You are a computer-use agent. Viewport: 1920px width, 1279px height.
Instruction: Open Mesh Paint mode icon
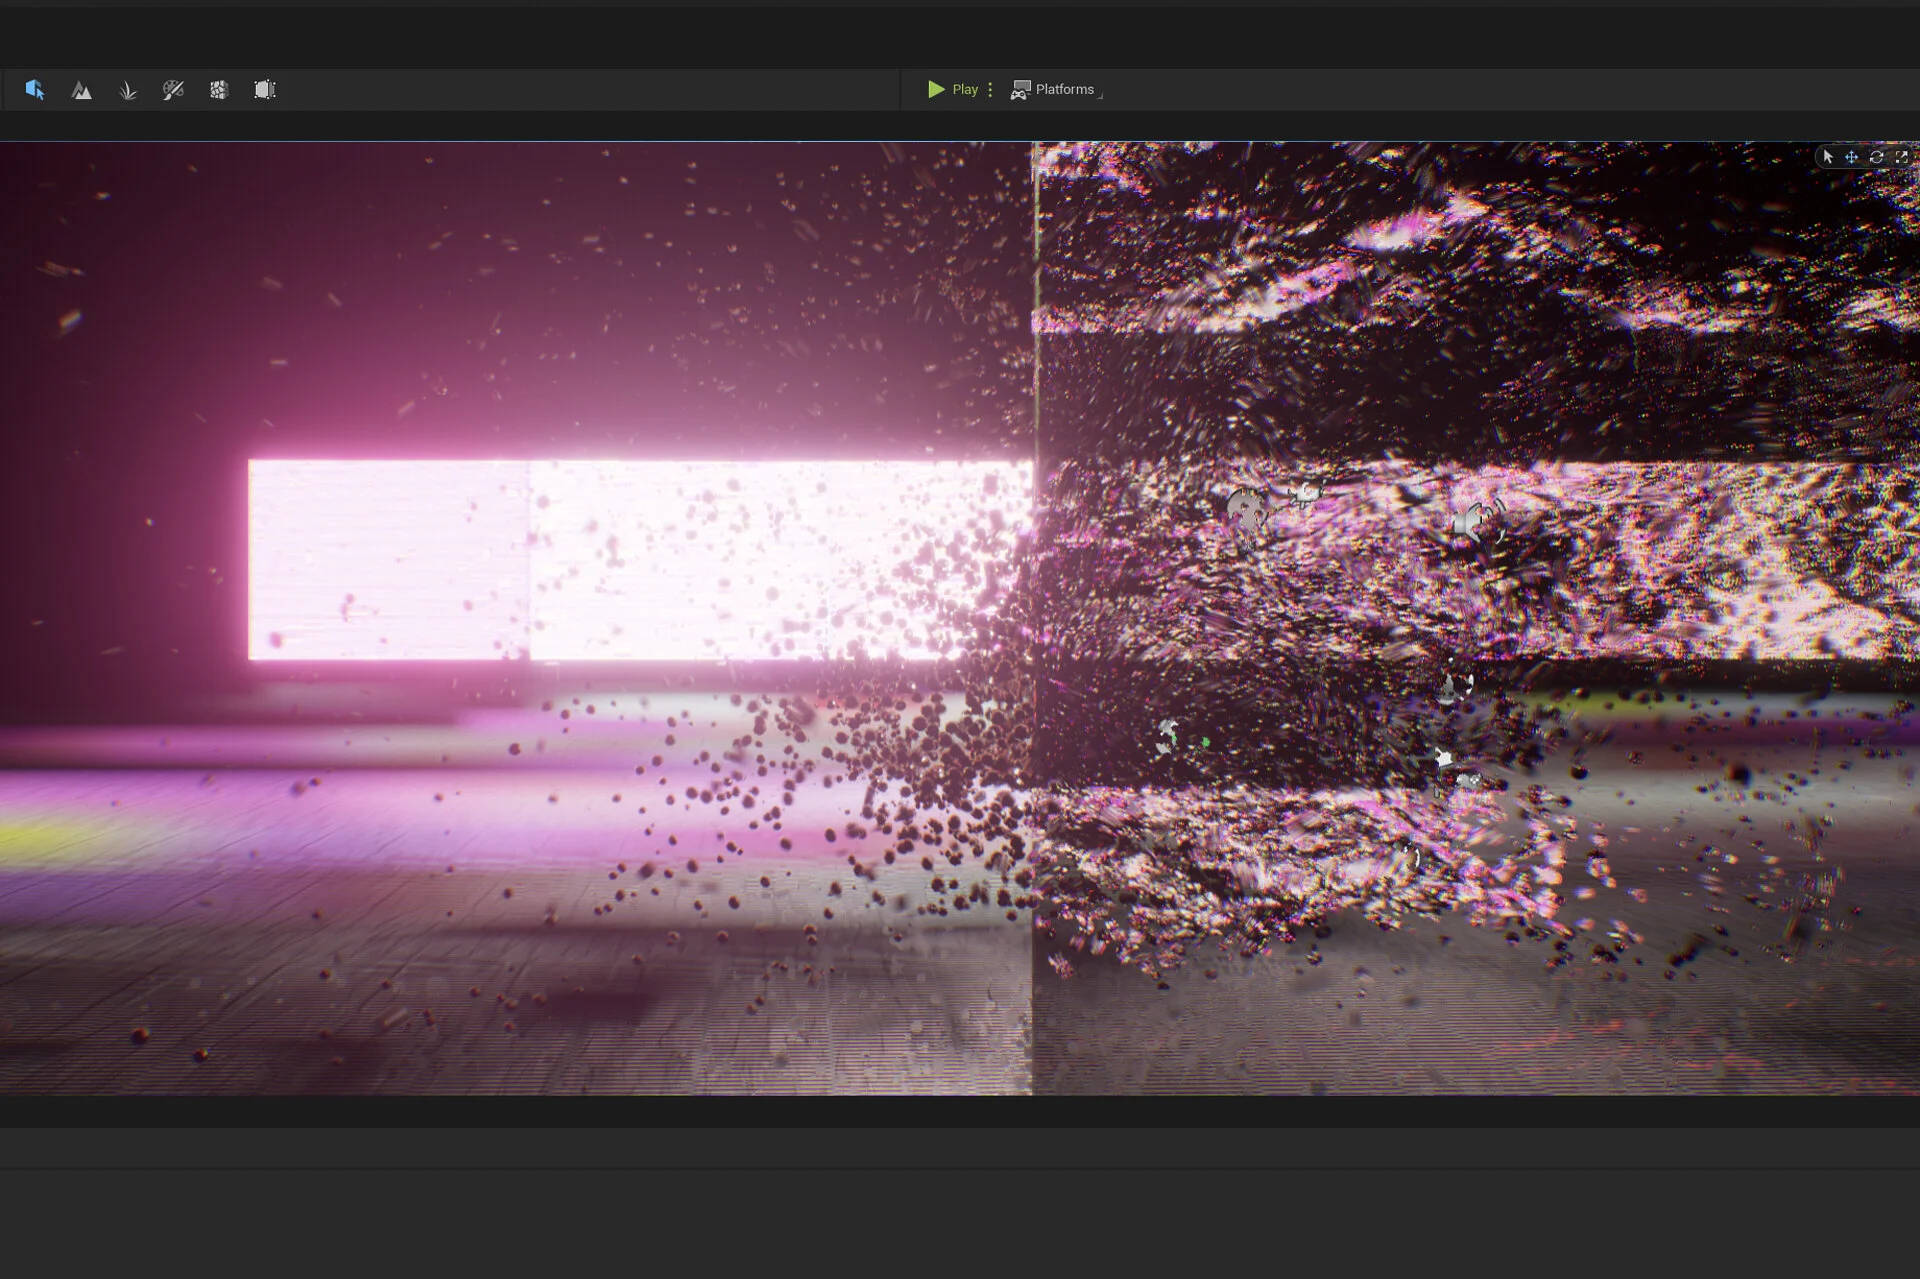tap(173, 90)
